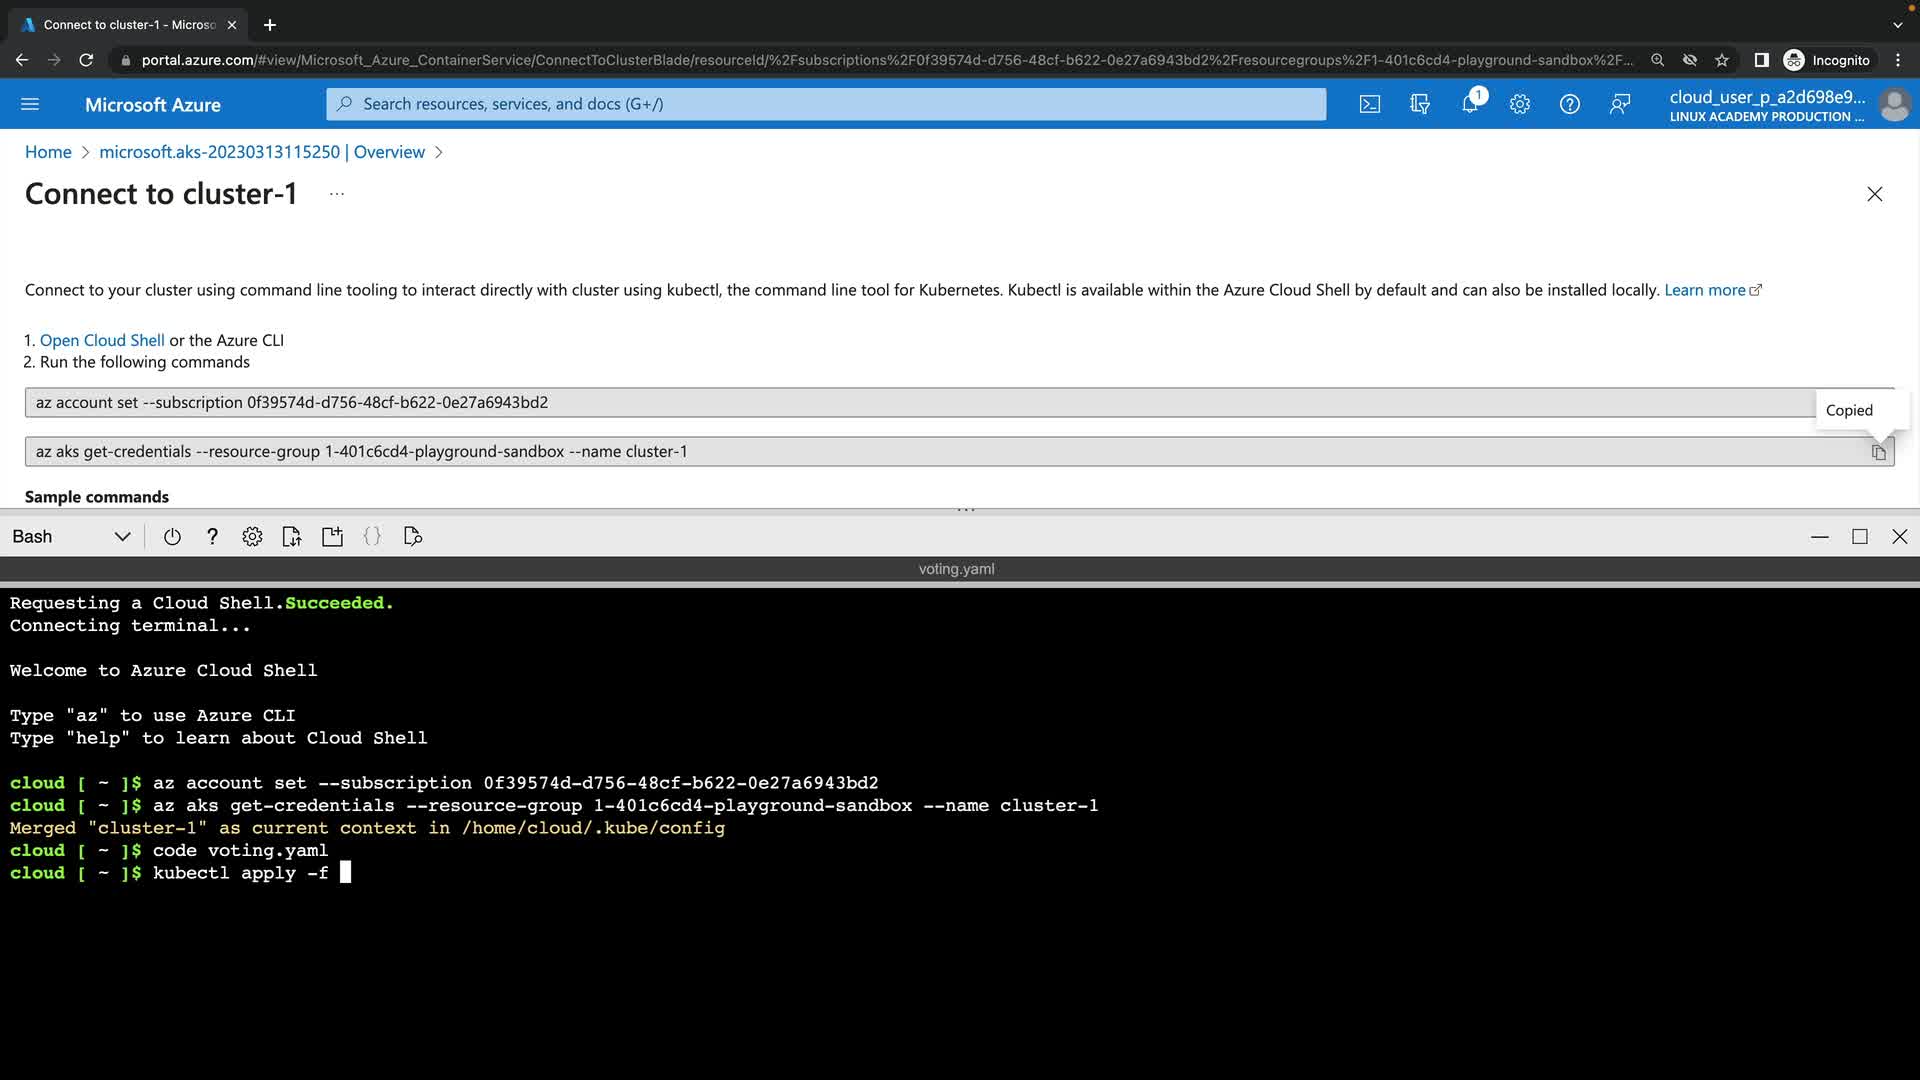The image size is (1920, 1080).
Task: Open Azure portal settings gear
Action: 1520,104
